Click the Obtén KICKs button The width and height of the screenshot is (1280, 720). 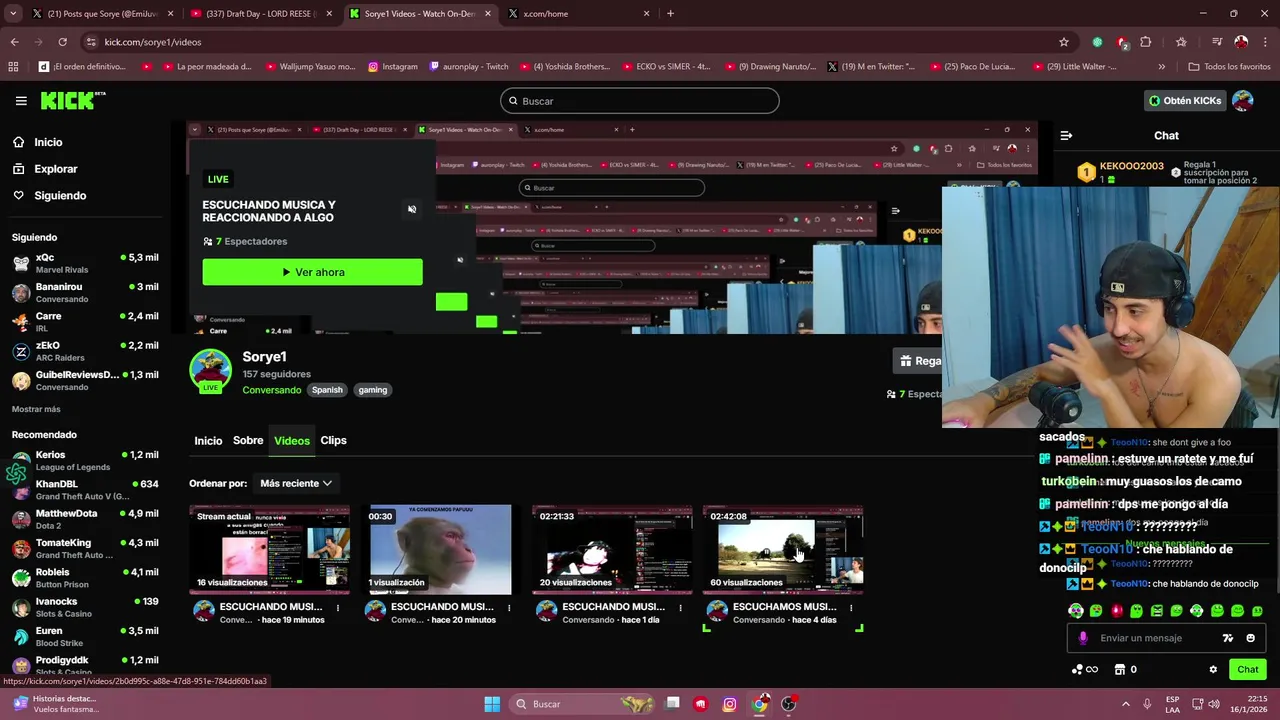point(1185,101)
